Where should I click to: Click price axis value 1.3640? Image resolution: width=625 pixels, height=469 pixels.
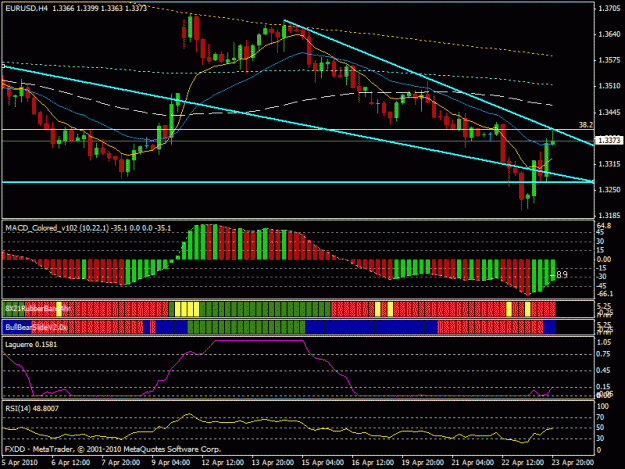pos(609,34)
